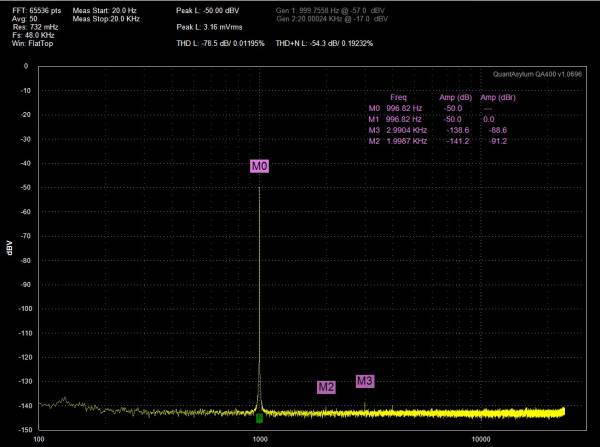This screenshot has height=447, width=600.
Task: Select the M3 marker flag on the plot
Action: coord(365,381)
